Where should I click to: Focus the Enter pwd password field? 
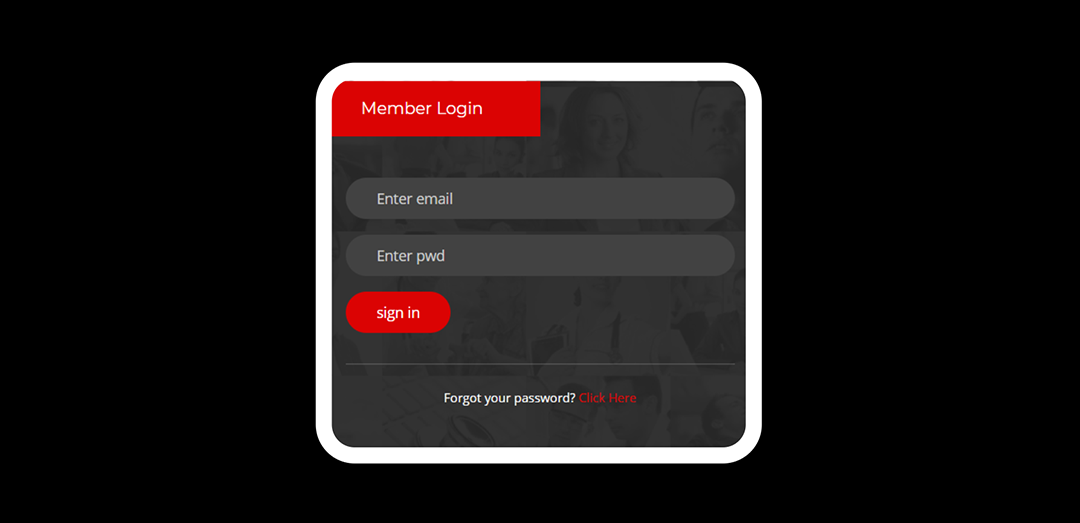pos(540,256)
